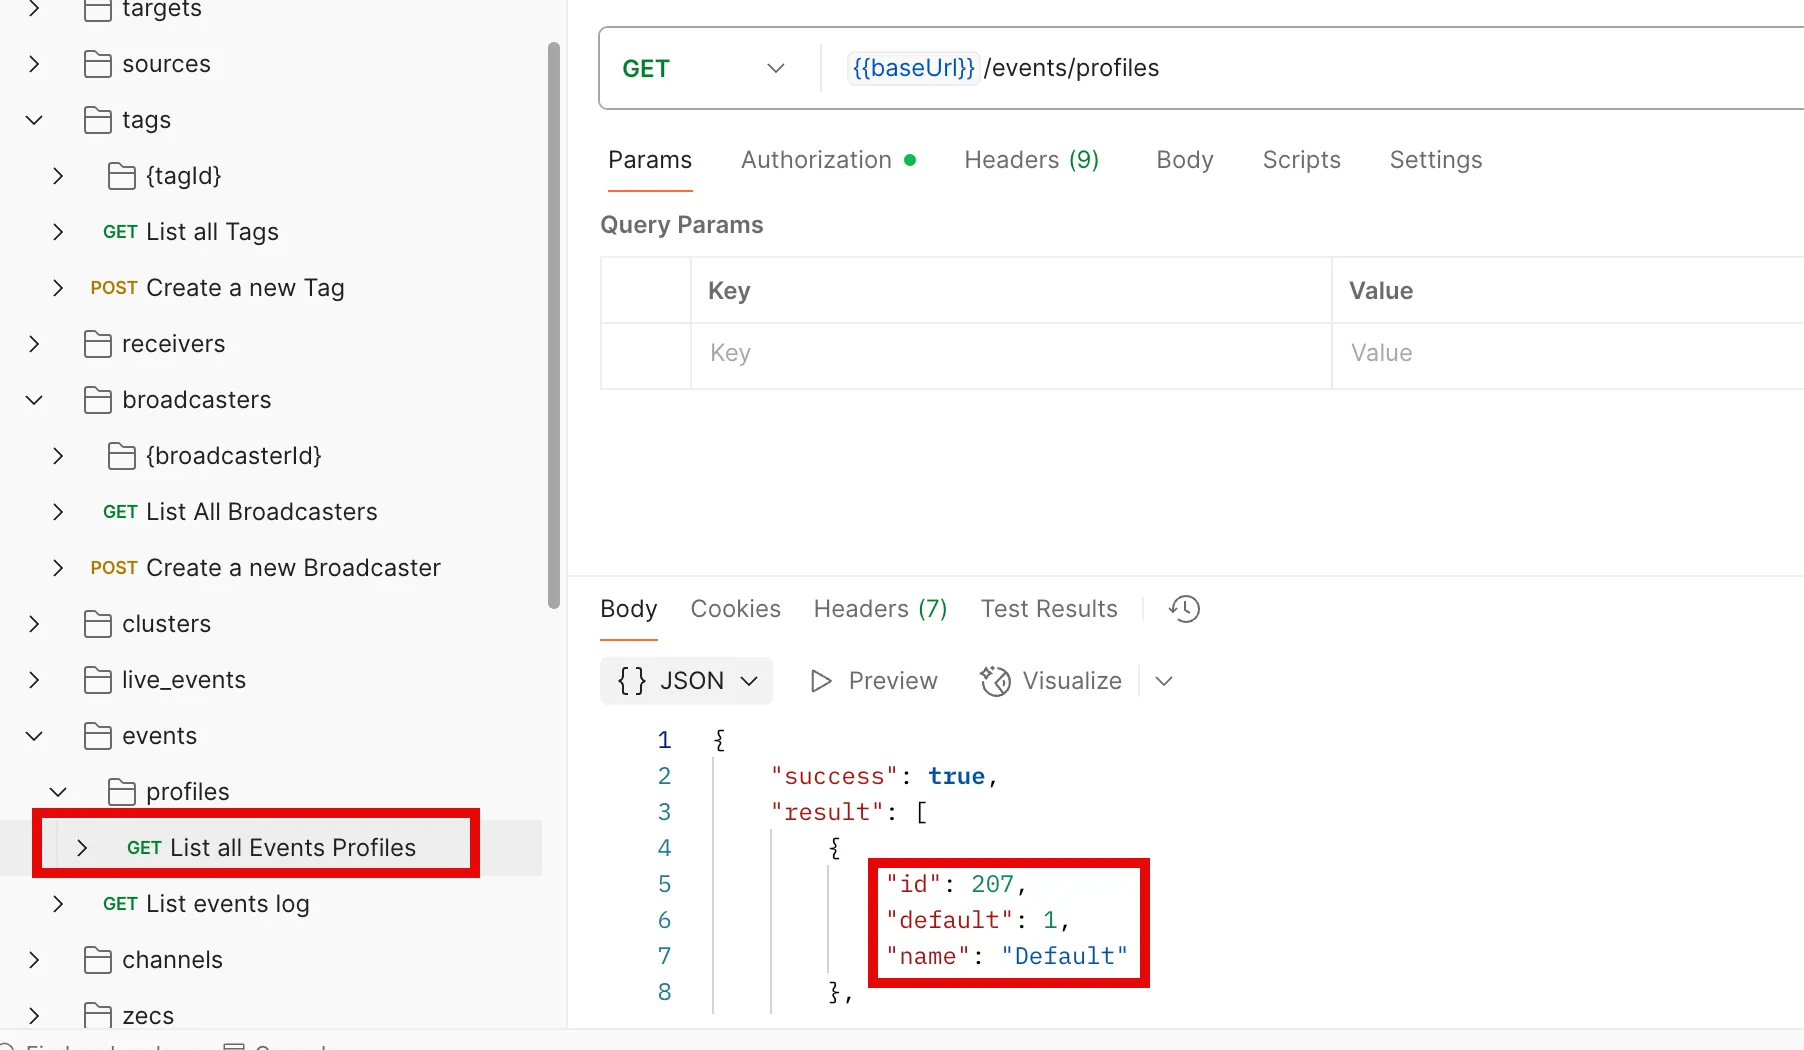Open the response history clock icon
This screenshot has width=1804, height=1050.
click(x=1184, y=609)
